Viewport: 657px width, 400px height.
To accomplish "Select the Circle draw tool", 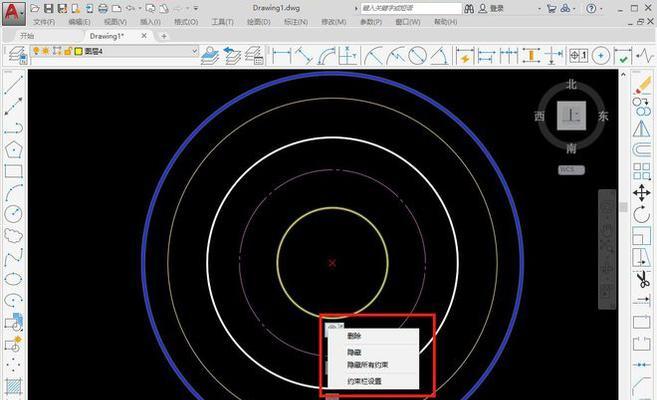I will click(x=13, y=214).
